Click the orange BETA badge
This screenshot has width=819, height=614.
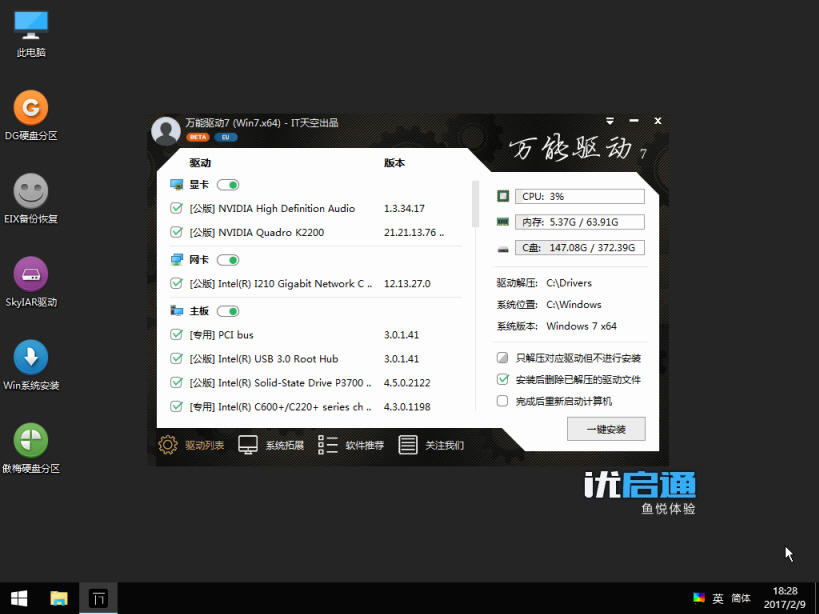(198, 137)
